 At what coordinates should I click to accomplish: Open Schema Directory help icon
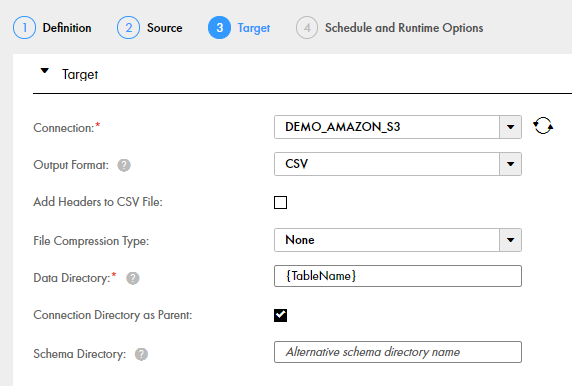[142, 354]
